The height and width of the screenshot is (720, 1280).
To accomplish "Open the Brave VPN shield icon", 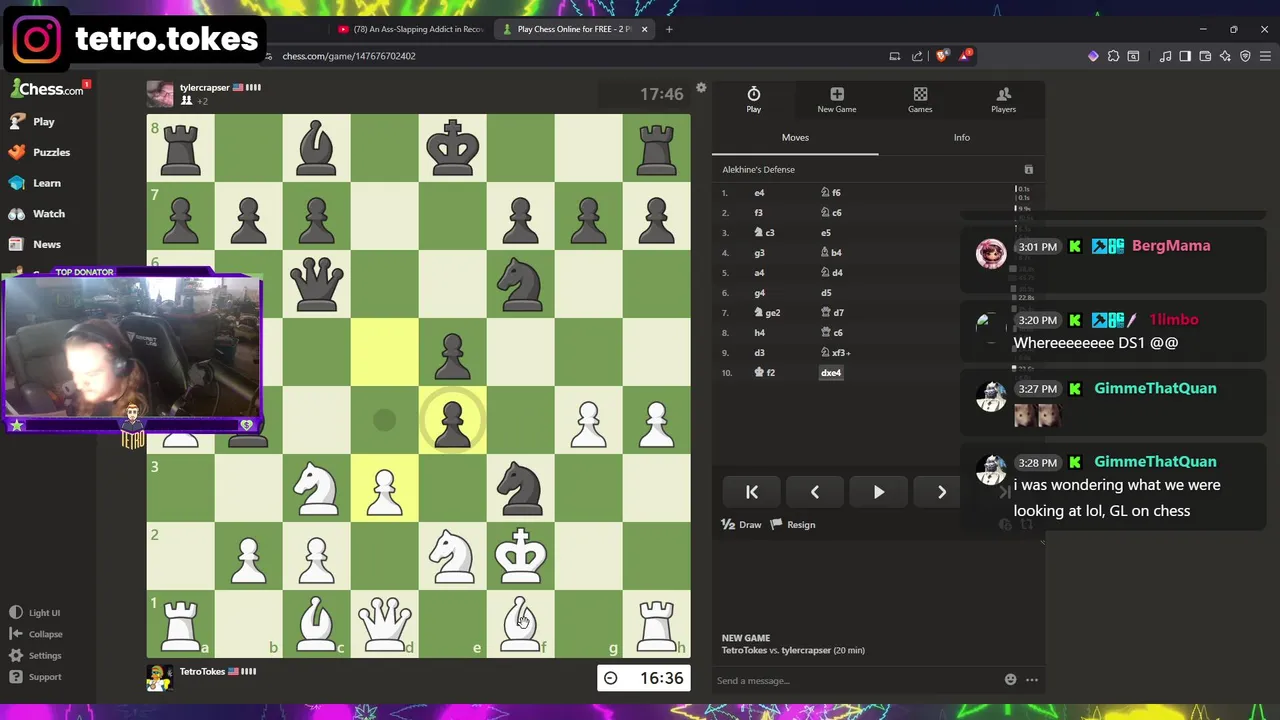I will pos(1245,56).
